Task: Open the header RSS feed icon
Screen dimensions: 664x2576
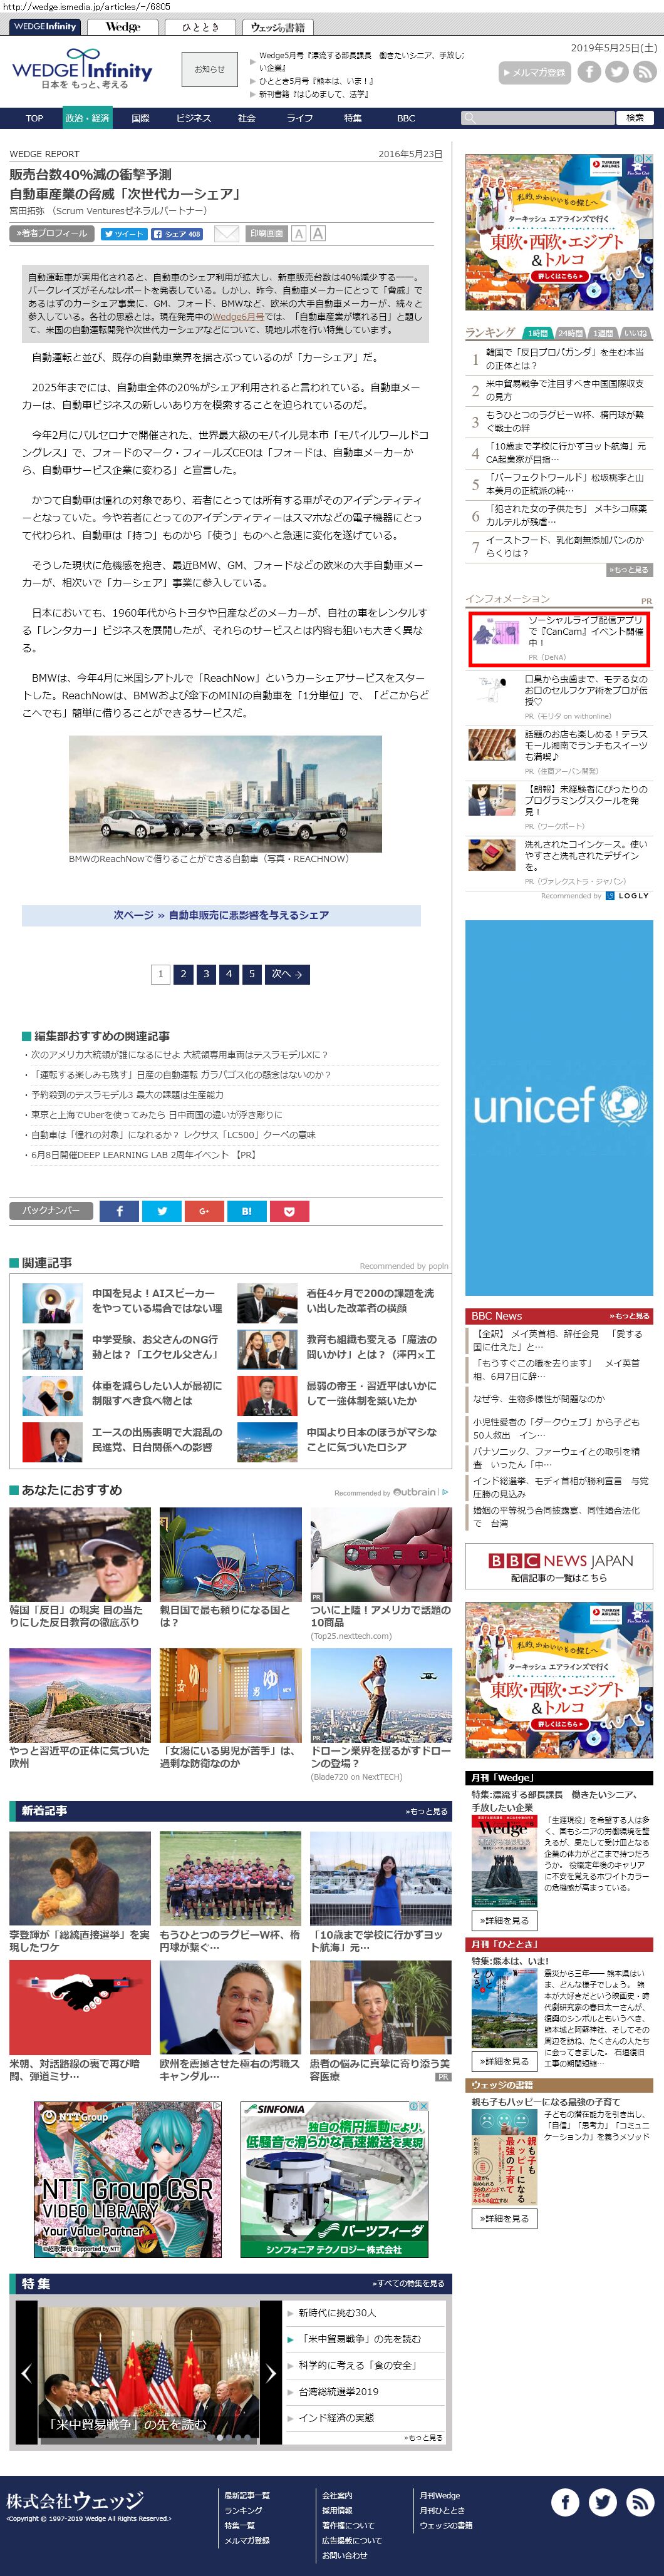Action: (x=645, y=72)
